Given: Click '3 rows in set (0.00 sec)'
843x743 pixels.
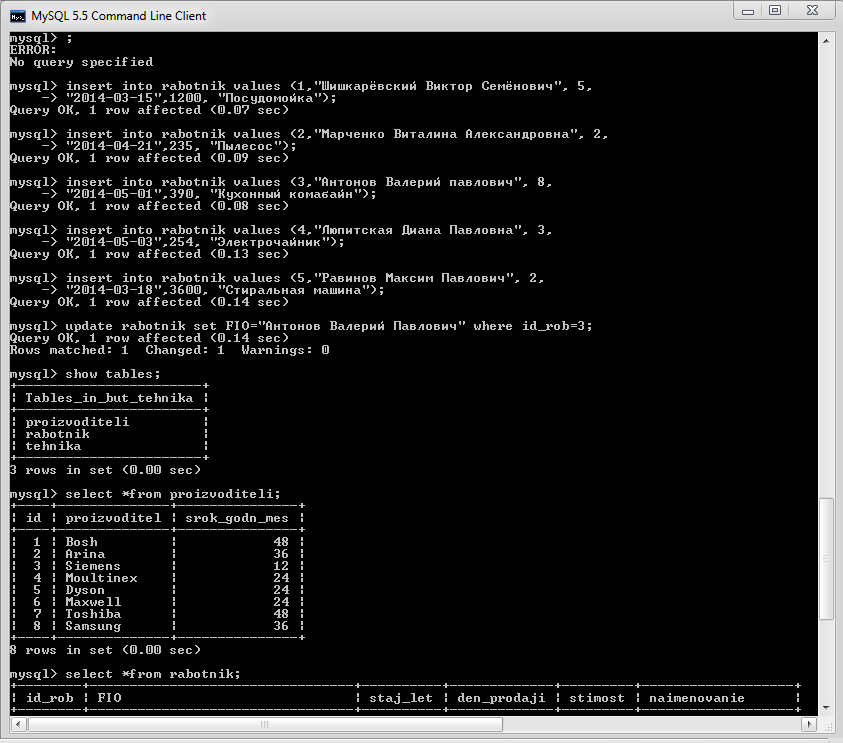Looking at the screenshot, I should click(105, 470).
